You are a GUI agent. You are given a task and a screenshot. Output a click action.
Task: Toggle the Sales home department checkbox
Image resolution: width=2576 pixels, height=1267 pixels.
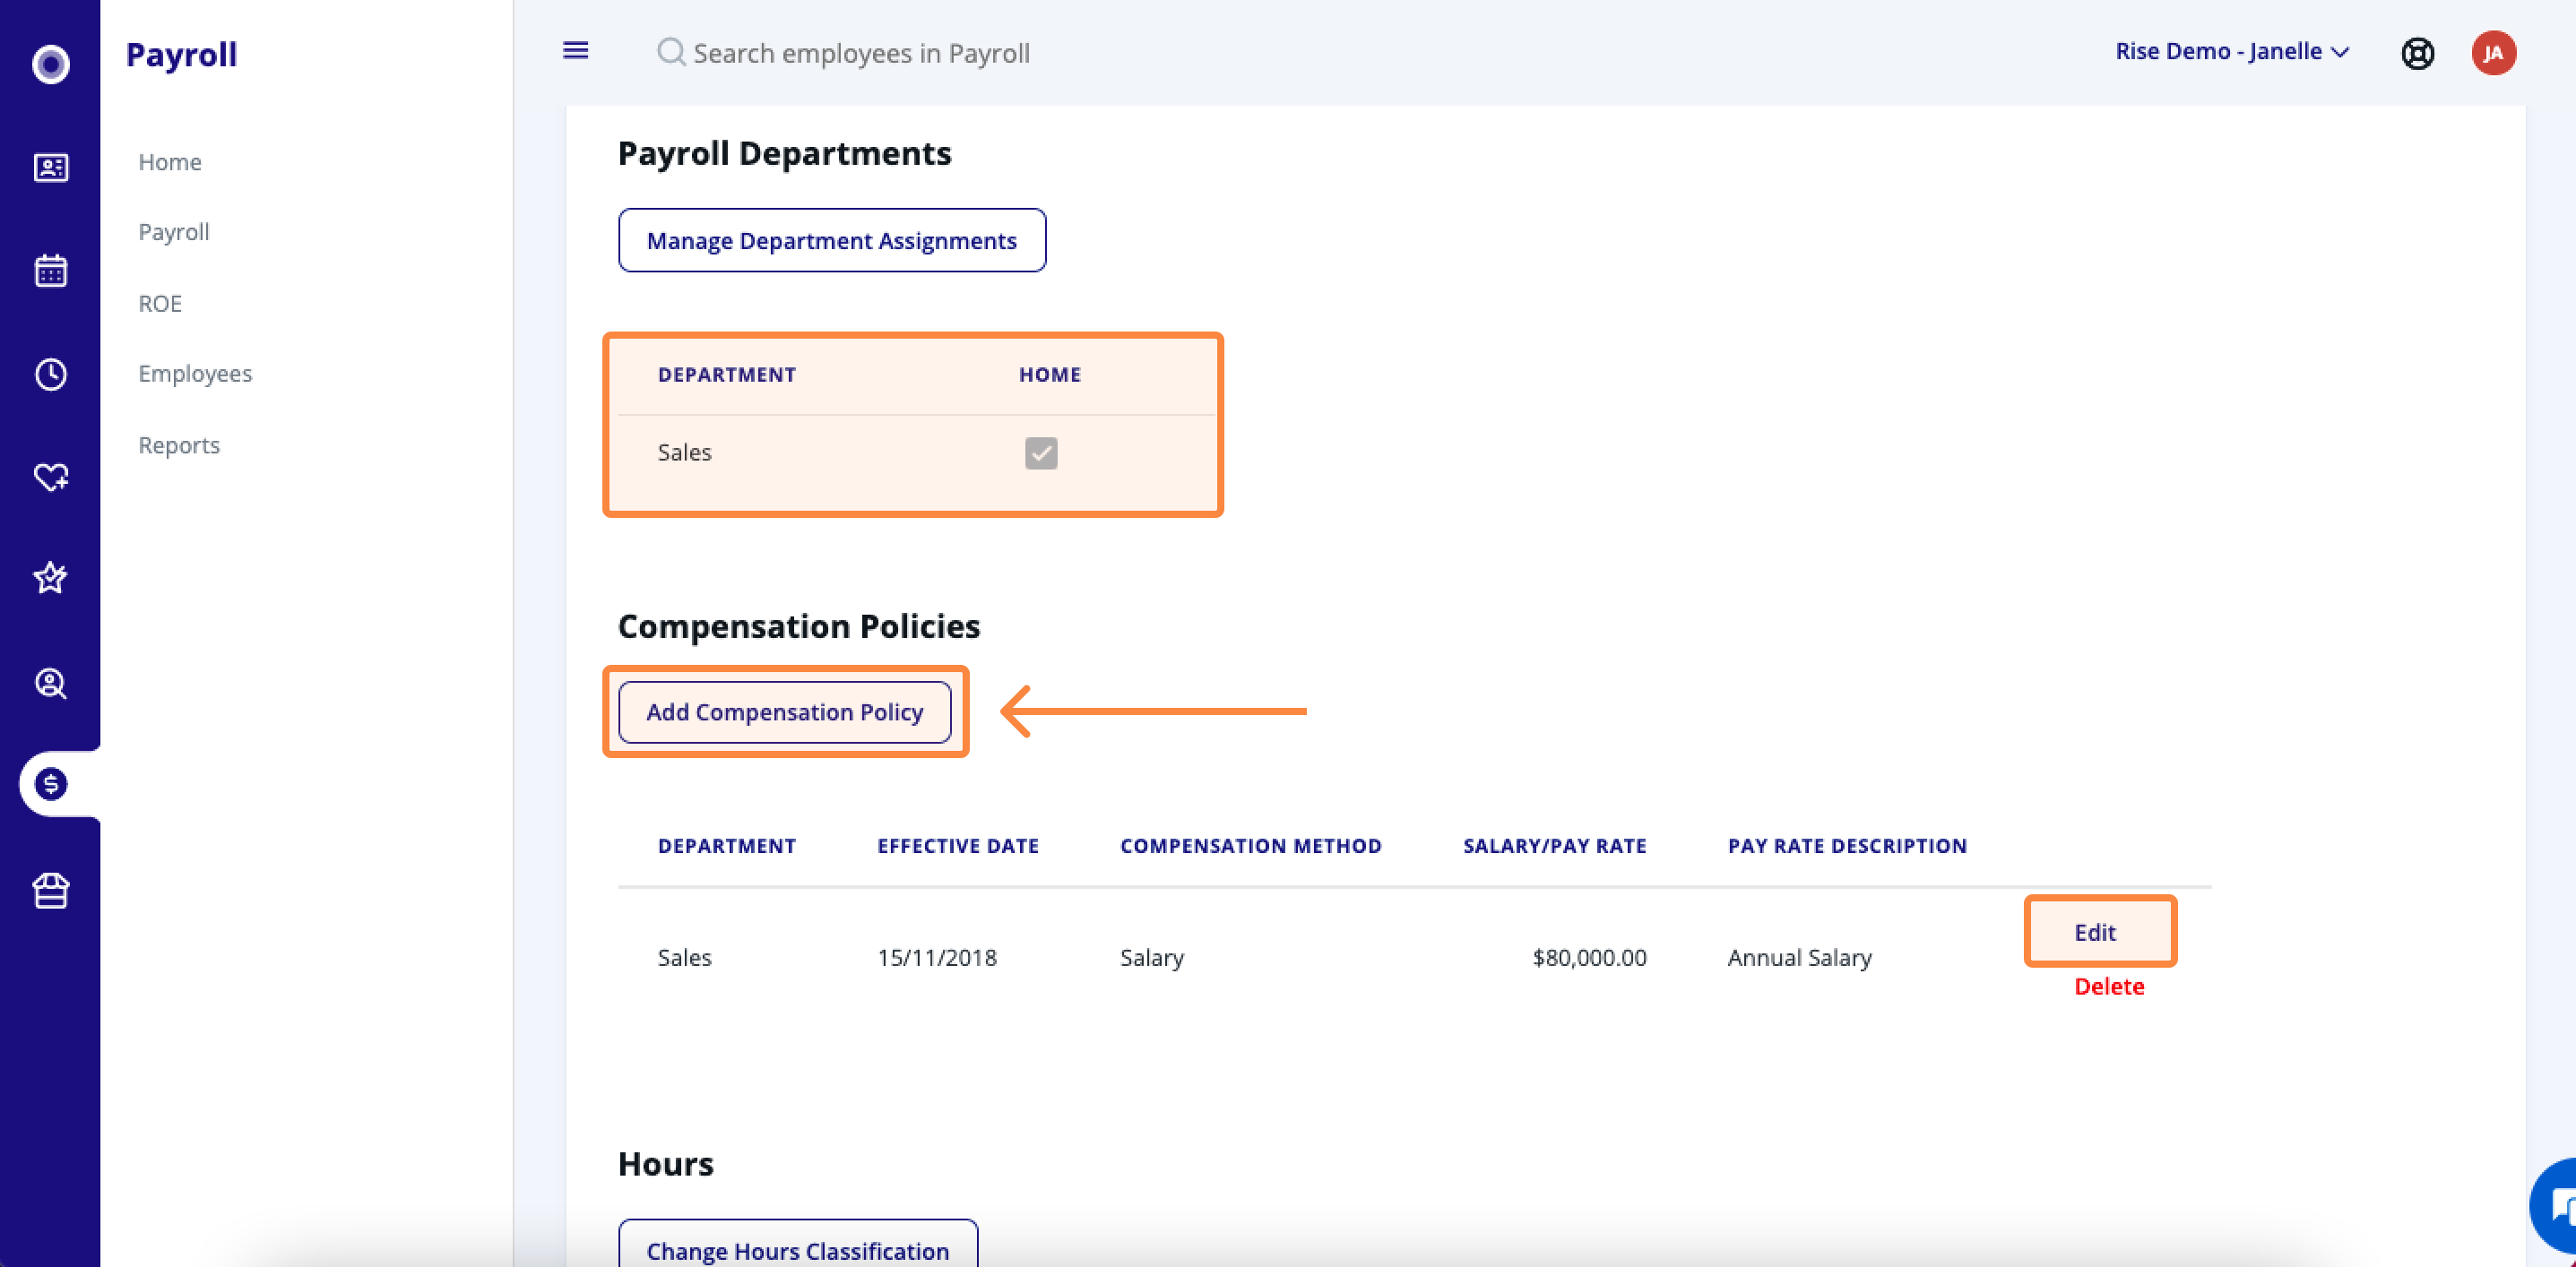pyautogui.click(x=1041, y=453)
